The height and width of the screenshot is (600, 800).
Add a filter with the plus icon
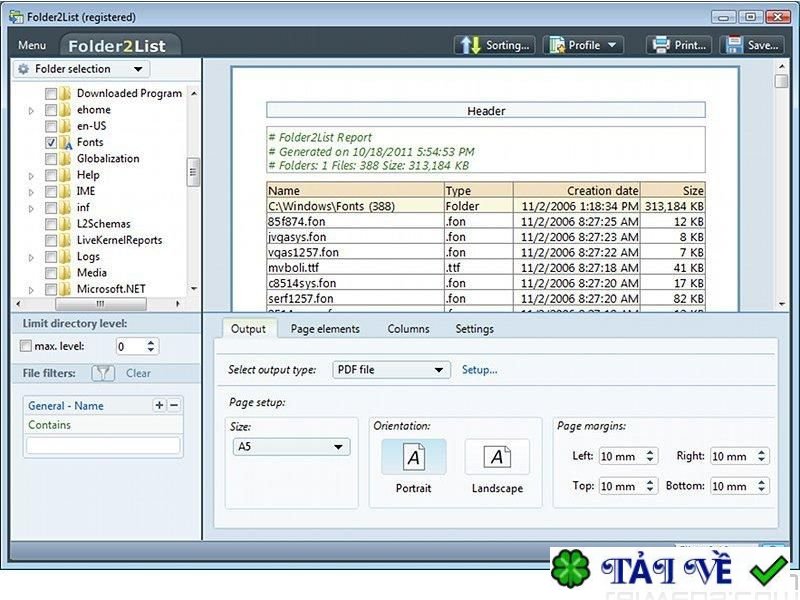(x=158, y=405)
